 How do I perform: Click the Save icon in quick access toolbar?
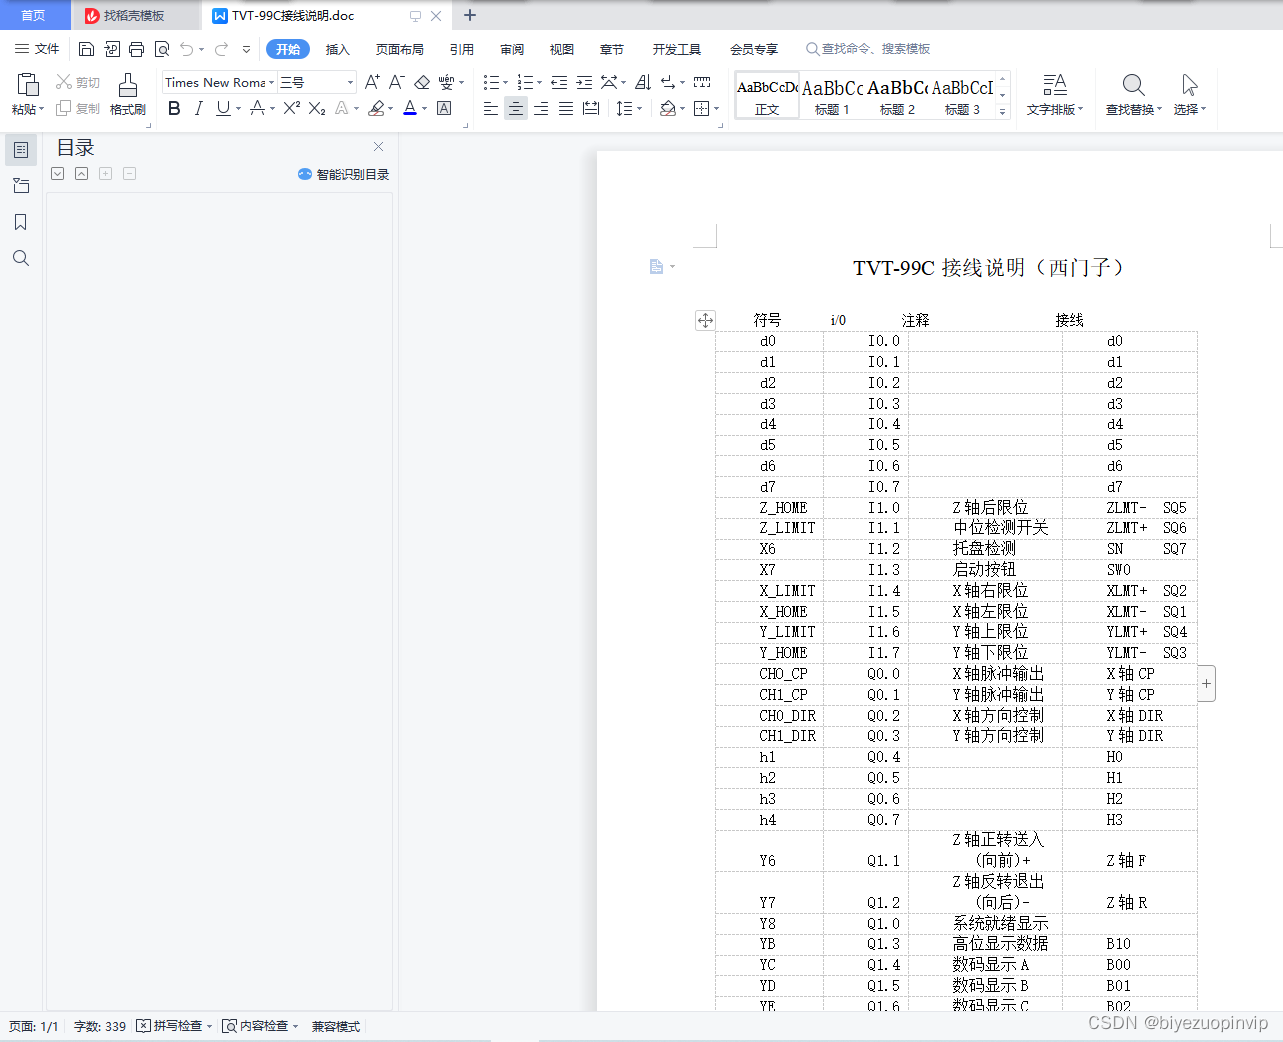(x=86, y=49)
